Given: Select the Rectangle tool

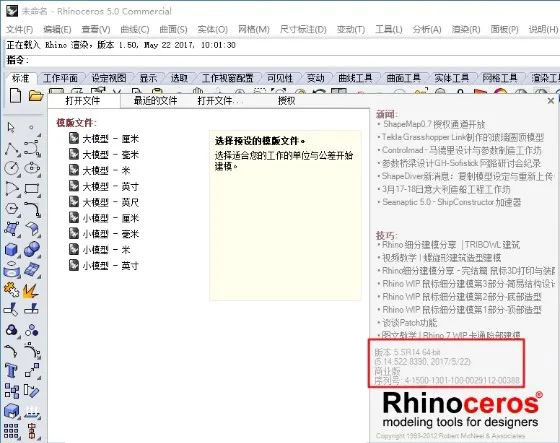Looking at the screenshot, I should click(x=32, y=189).
